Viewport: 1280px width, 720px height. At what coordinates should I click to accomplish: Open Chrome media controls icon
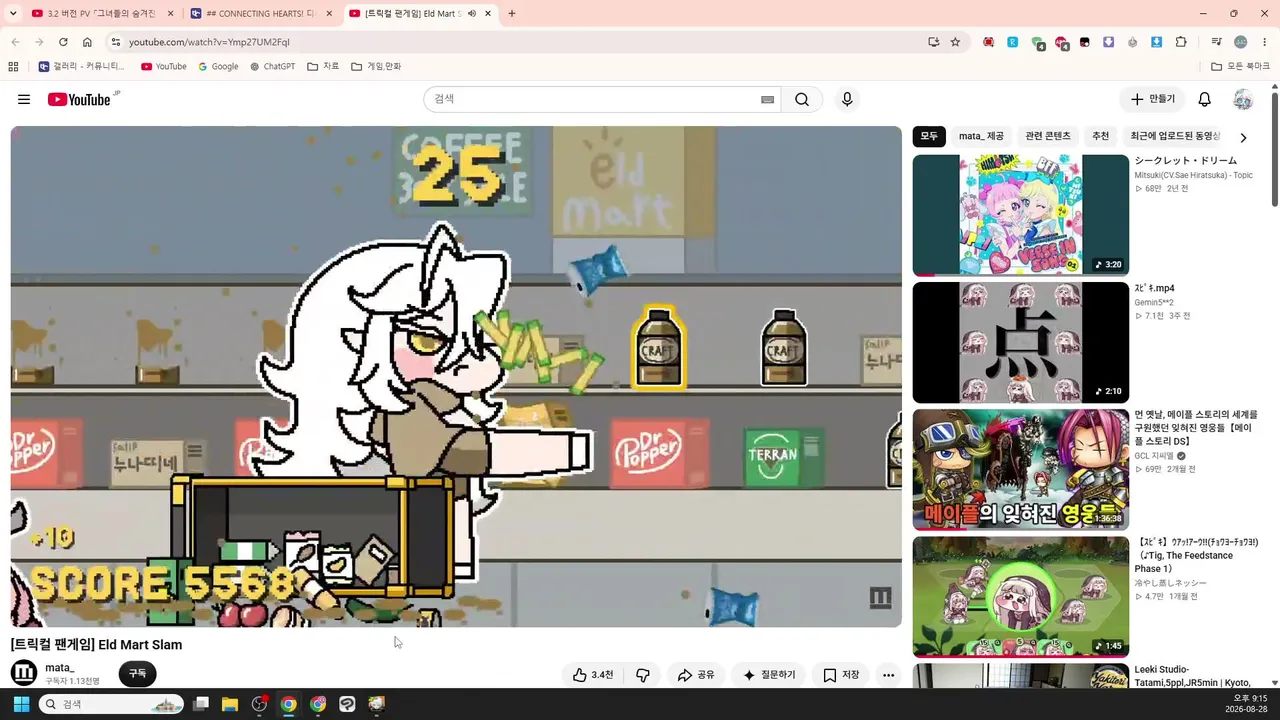[x=1217, y=42]
